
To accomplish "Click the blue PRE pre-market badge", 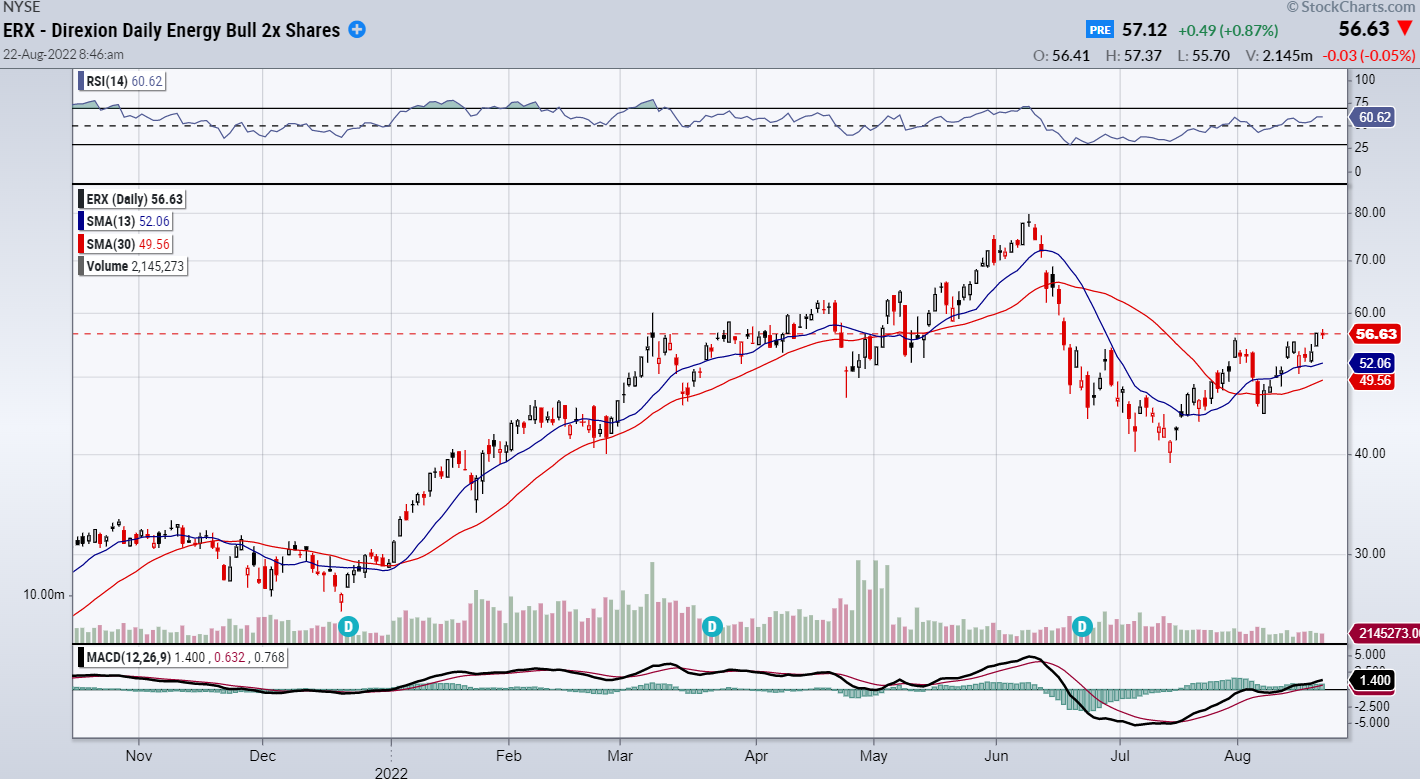I will [1100, 30].
